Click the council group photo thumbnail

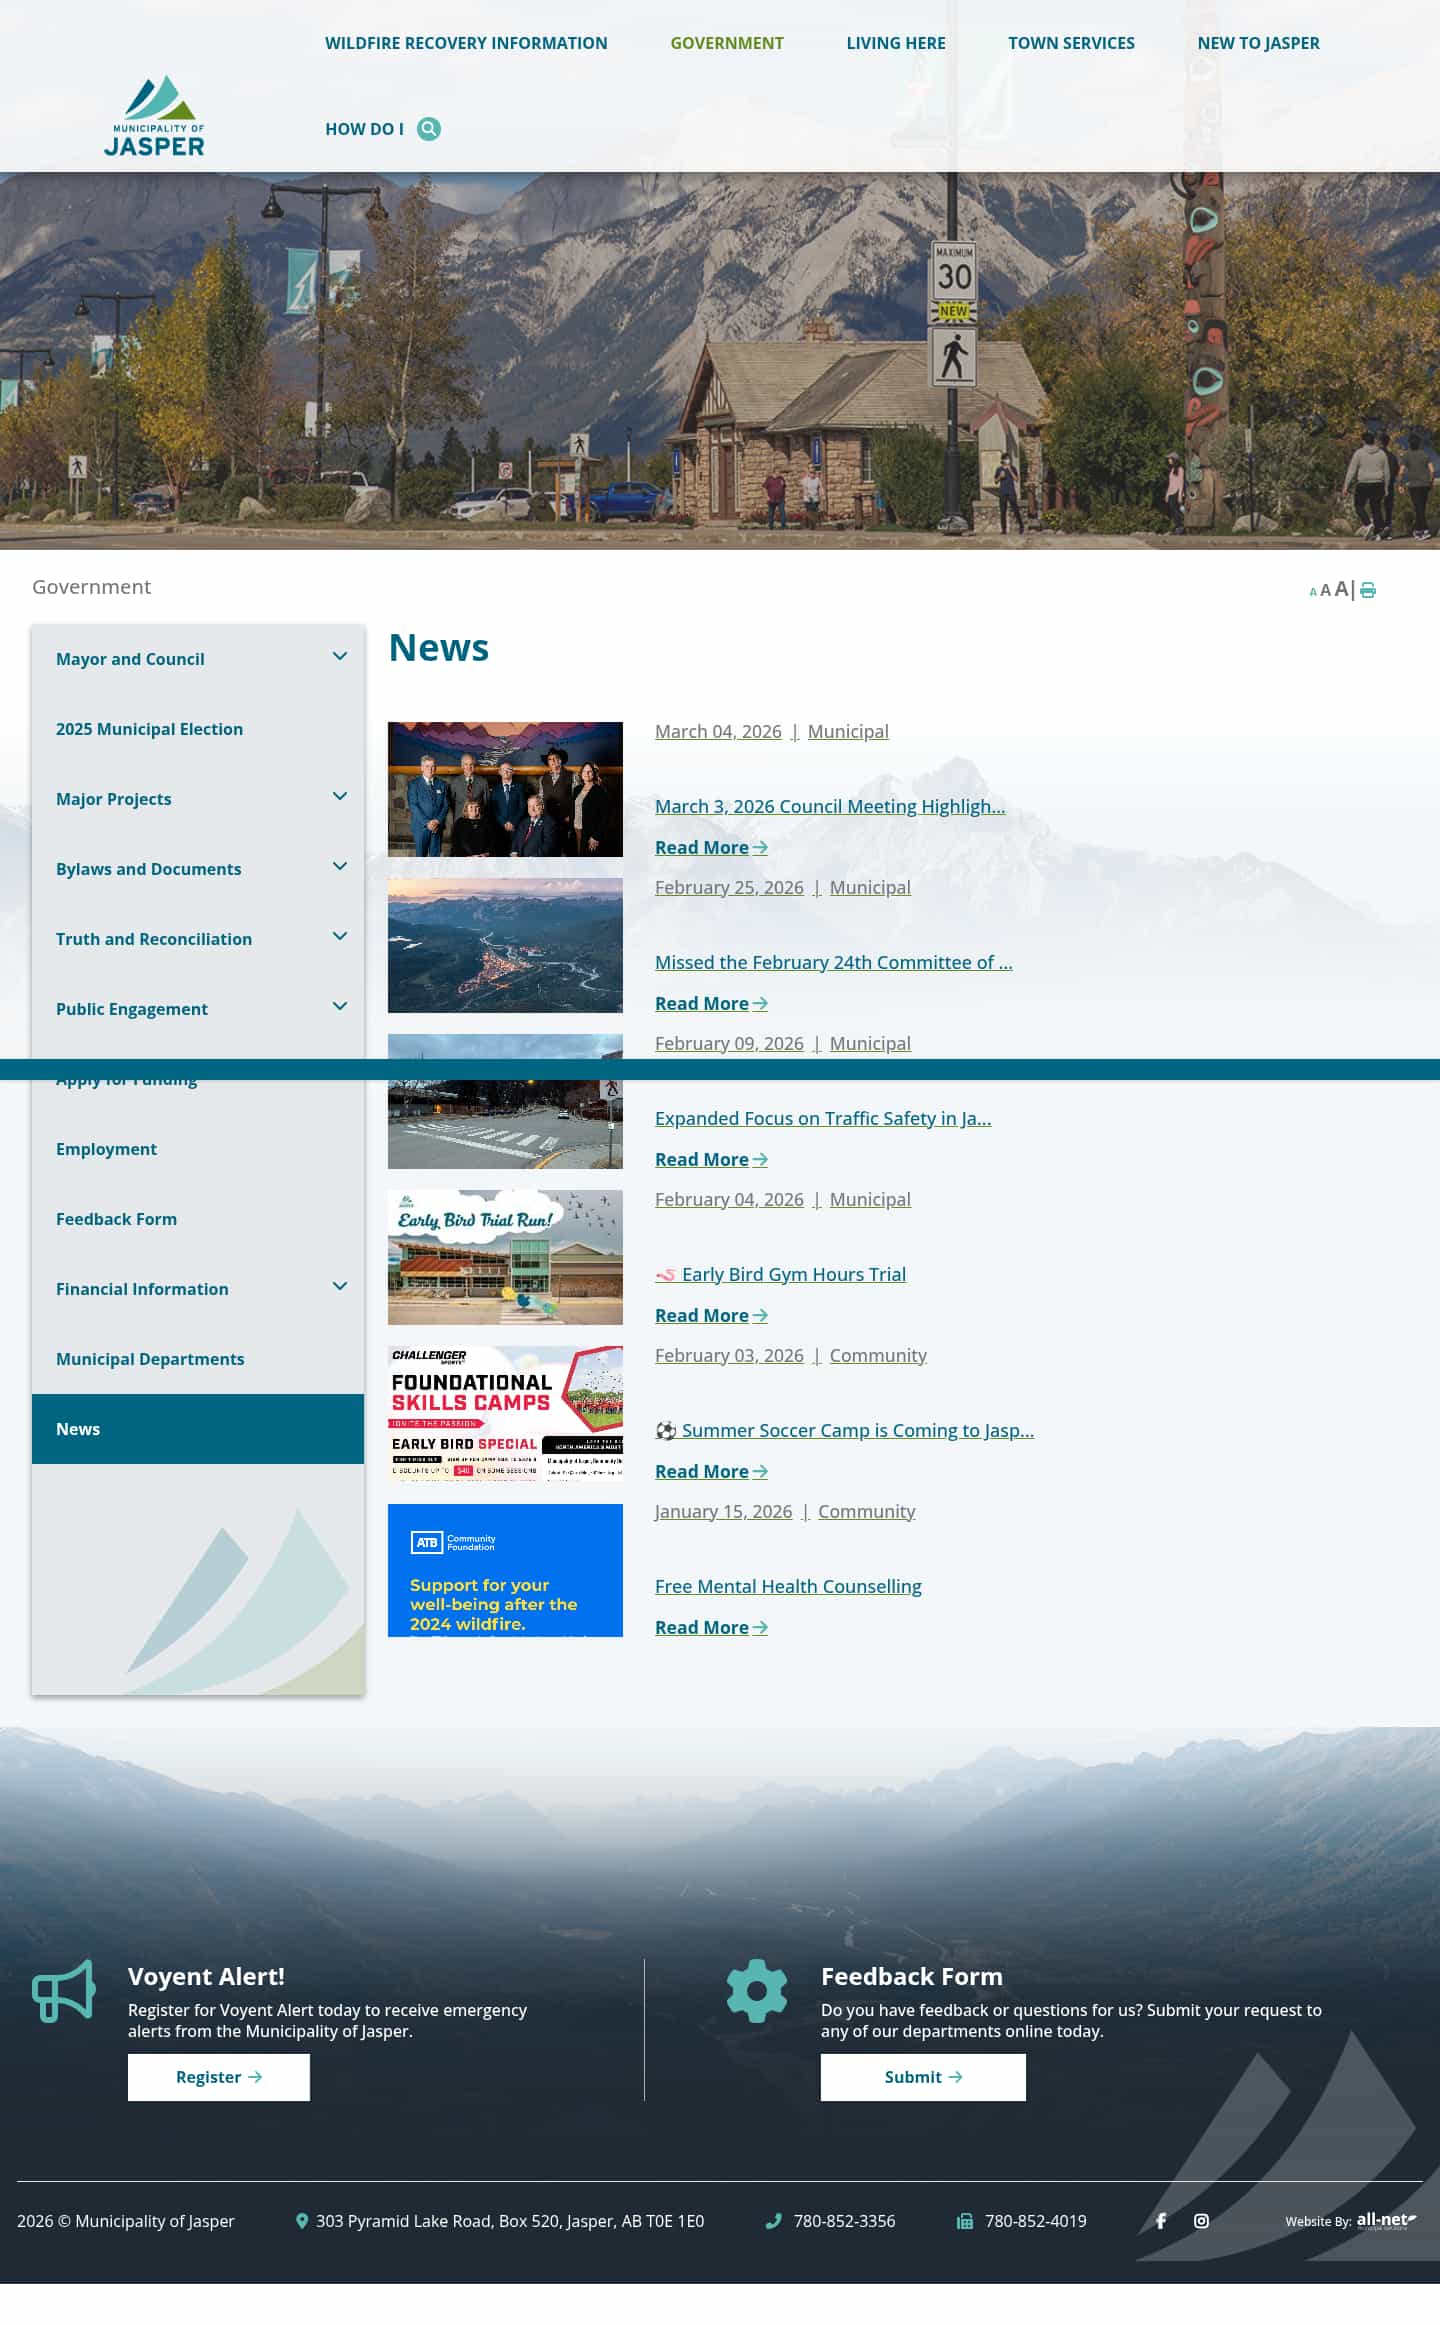pos(505,789)
